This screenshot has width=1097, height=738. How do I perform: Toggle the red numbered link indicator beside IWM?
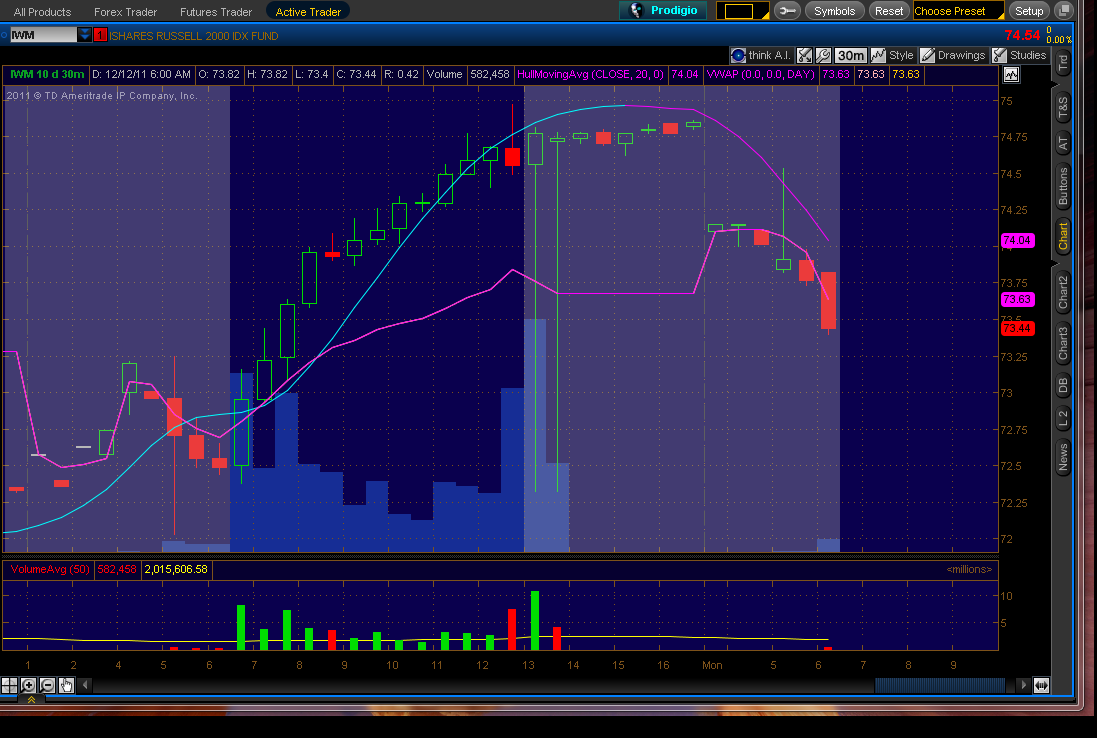99,35
